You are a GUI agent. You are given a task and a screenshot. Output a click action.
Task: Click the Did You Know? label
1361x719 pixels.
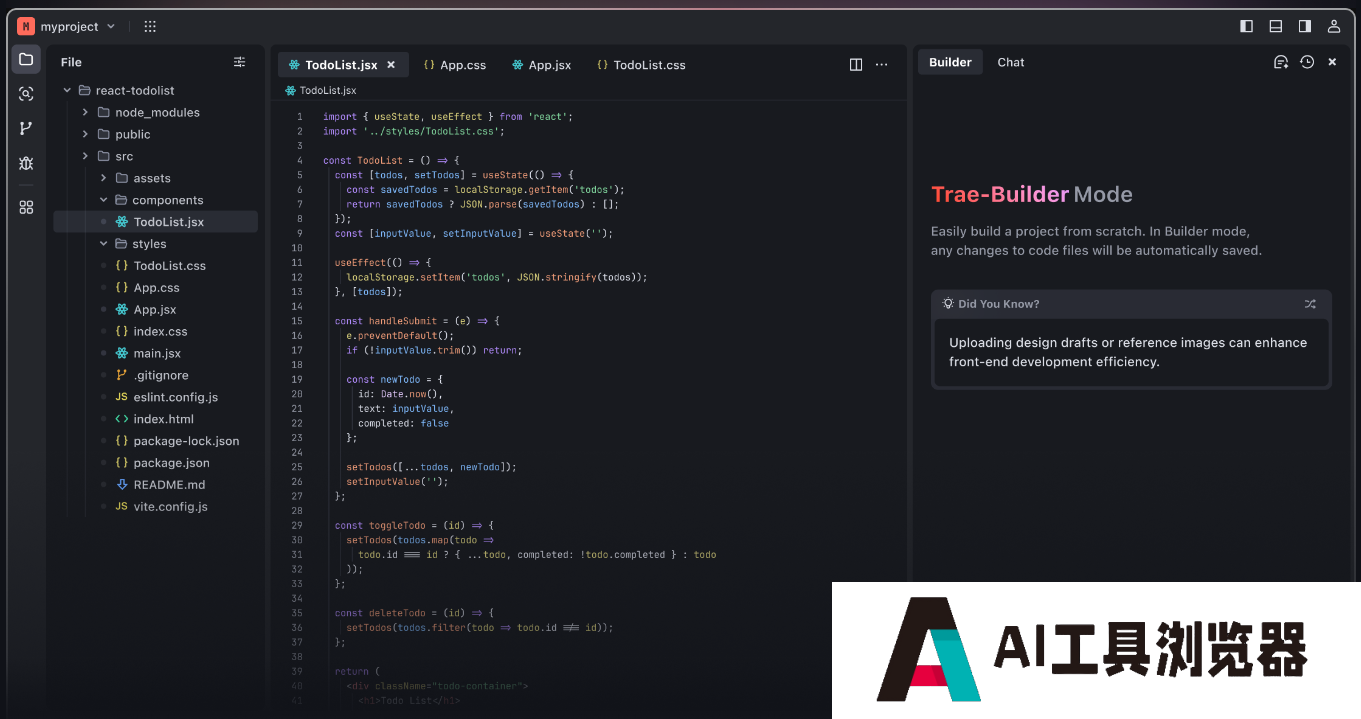pyautogui.click(x=998, y=304)
